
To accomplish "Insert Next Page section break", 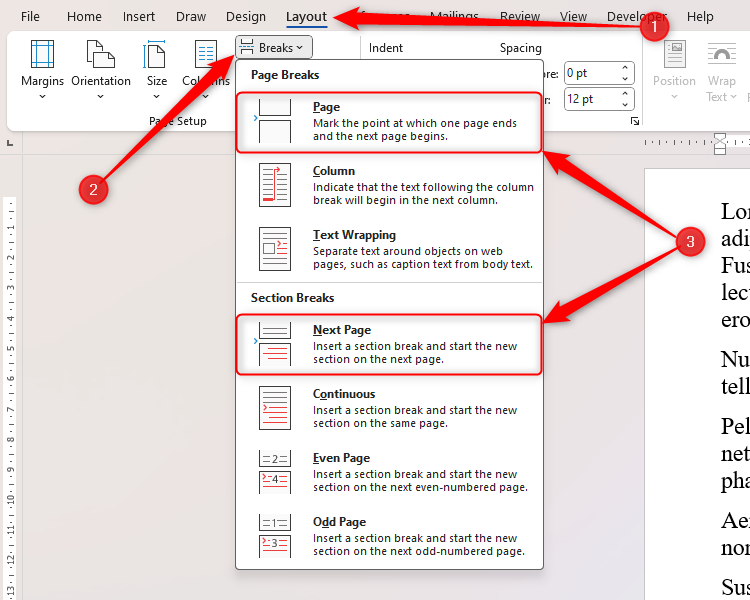I will [389, 345].
